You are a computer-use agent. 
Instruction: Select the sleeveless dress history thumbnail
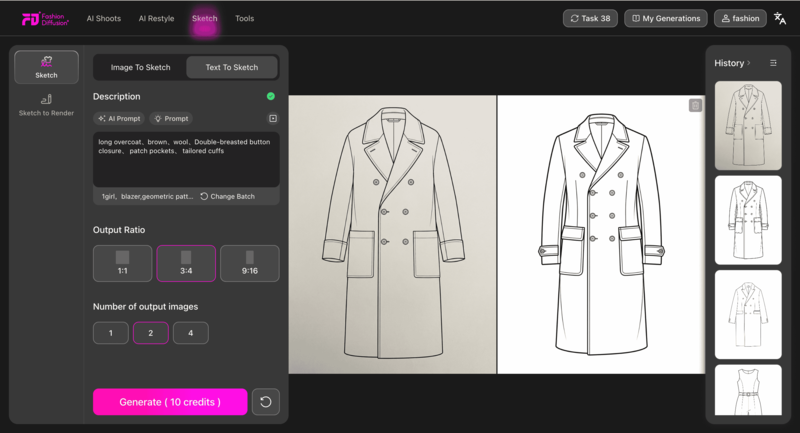748,390
